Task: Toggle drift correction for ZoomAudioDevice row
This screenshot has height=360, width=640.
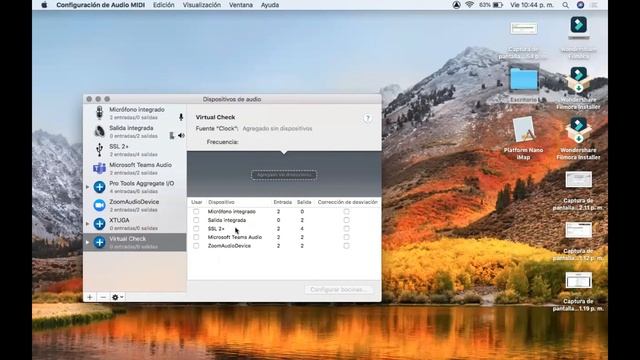Action: (346, 246)
